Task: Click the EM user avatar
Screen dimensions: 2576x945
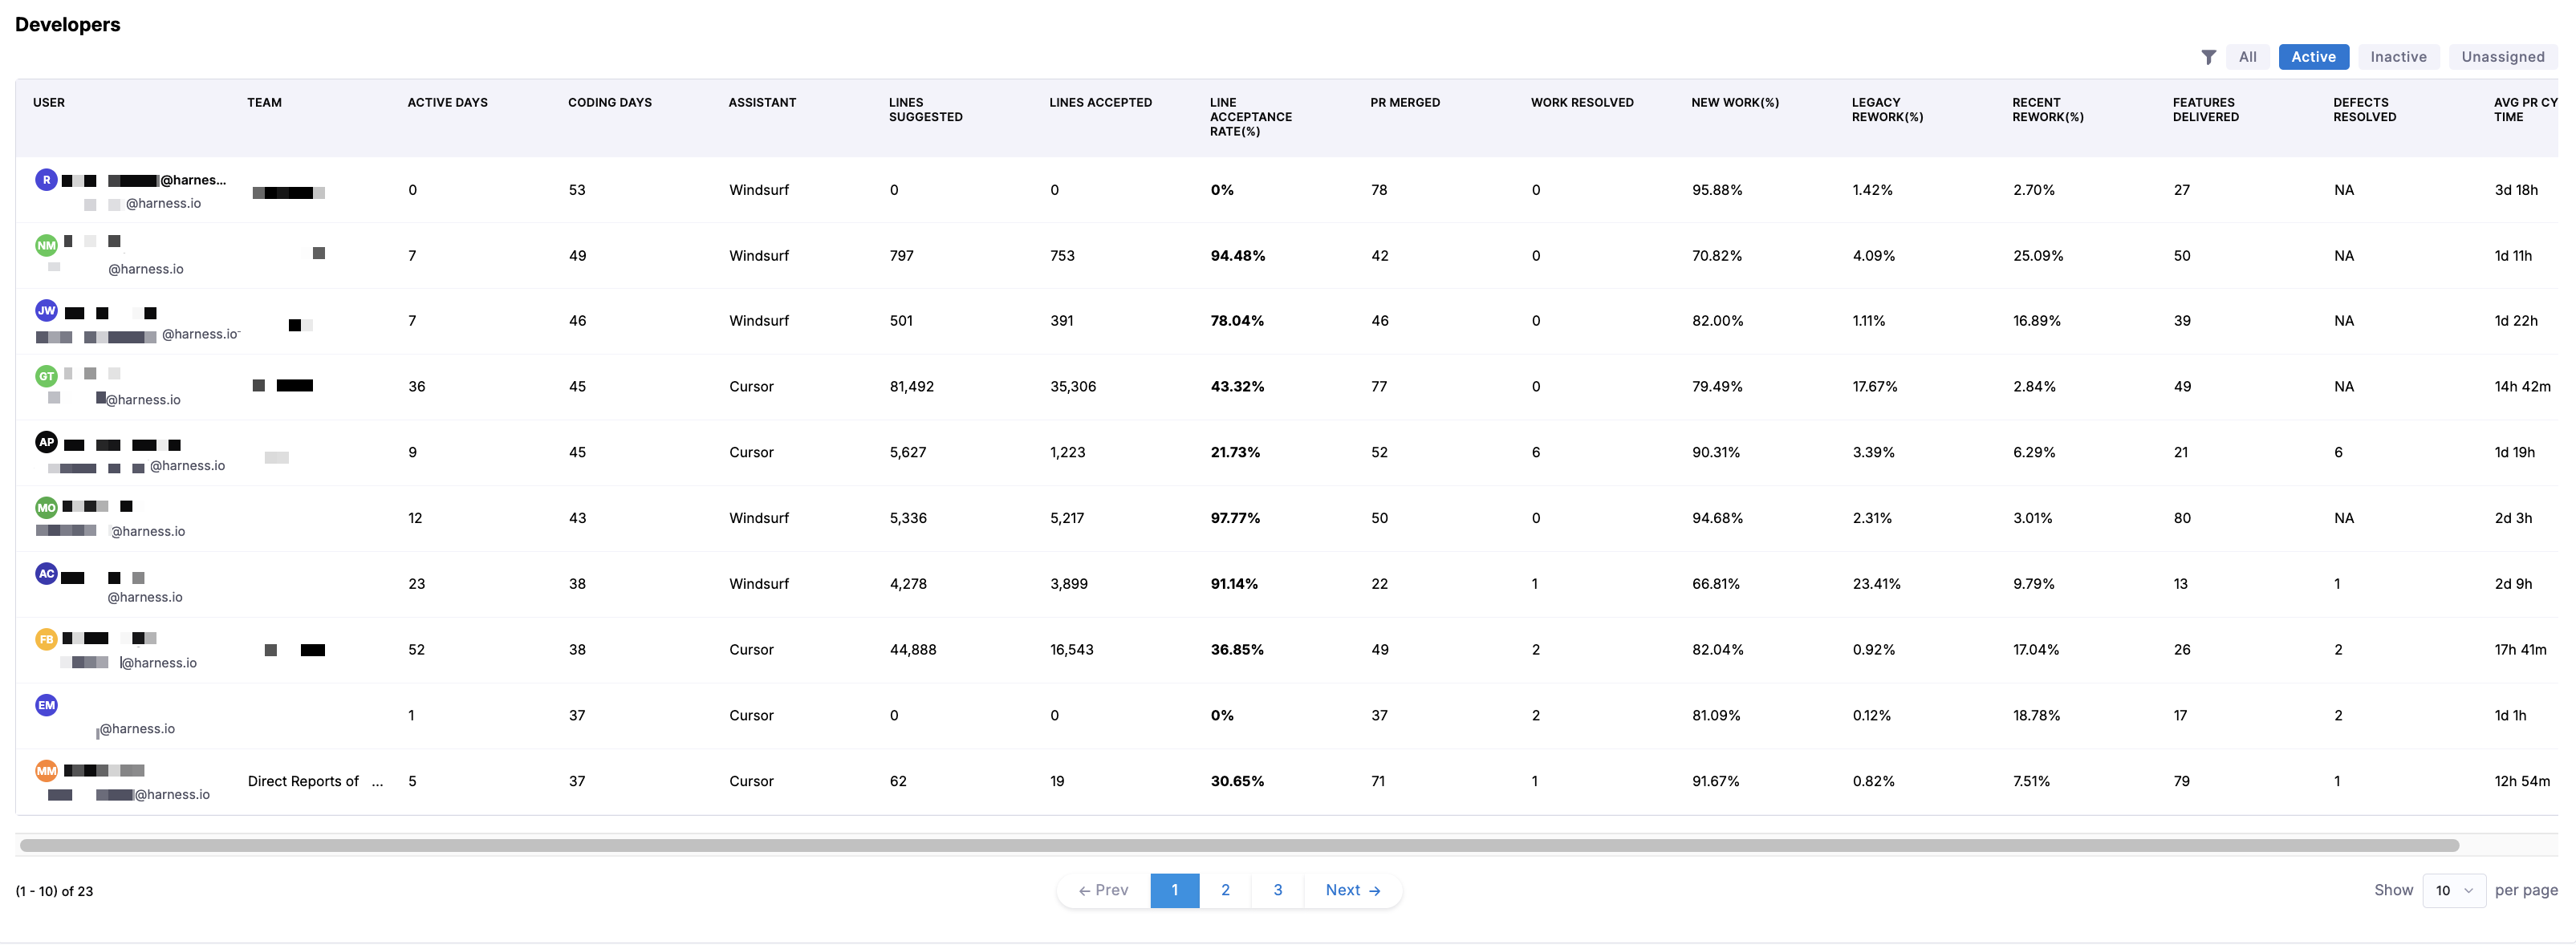Action: click(46, 705)
